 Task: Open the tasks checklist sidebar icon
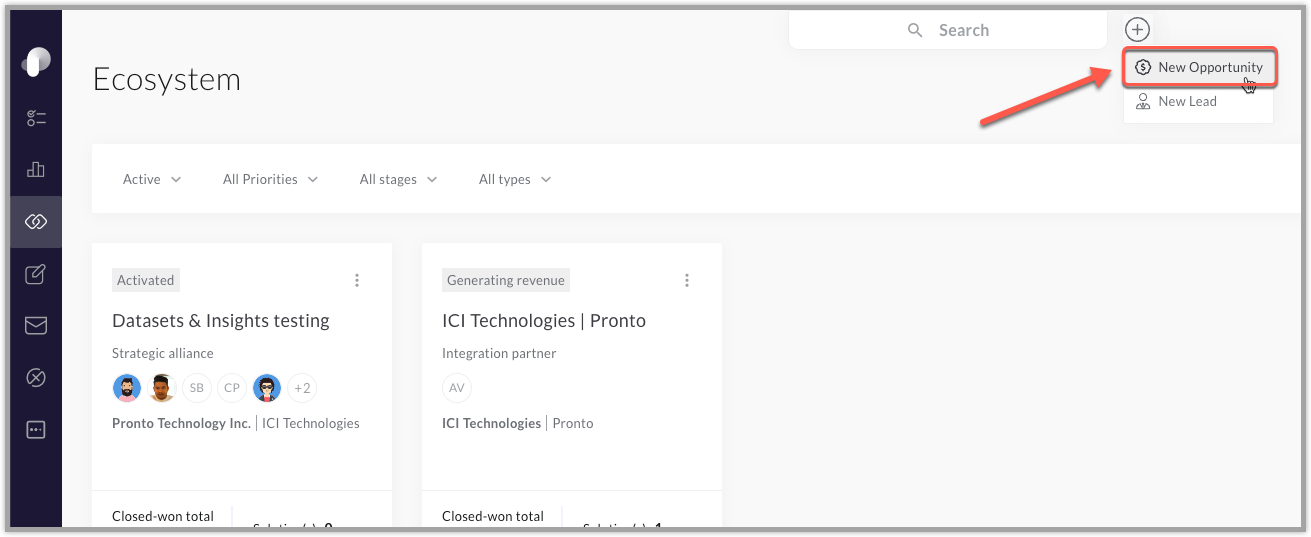[36, 118]
